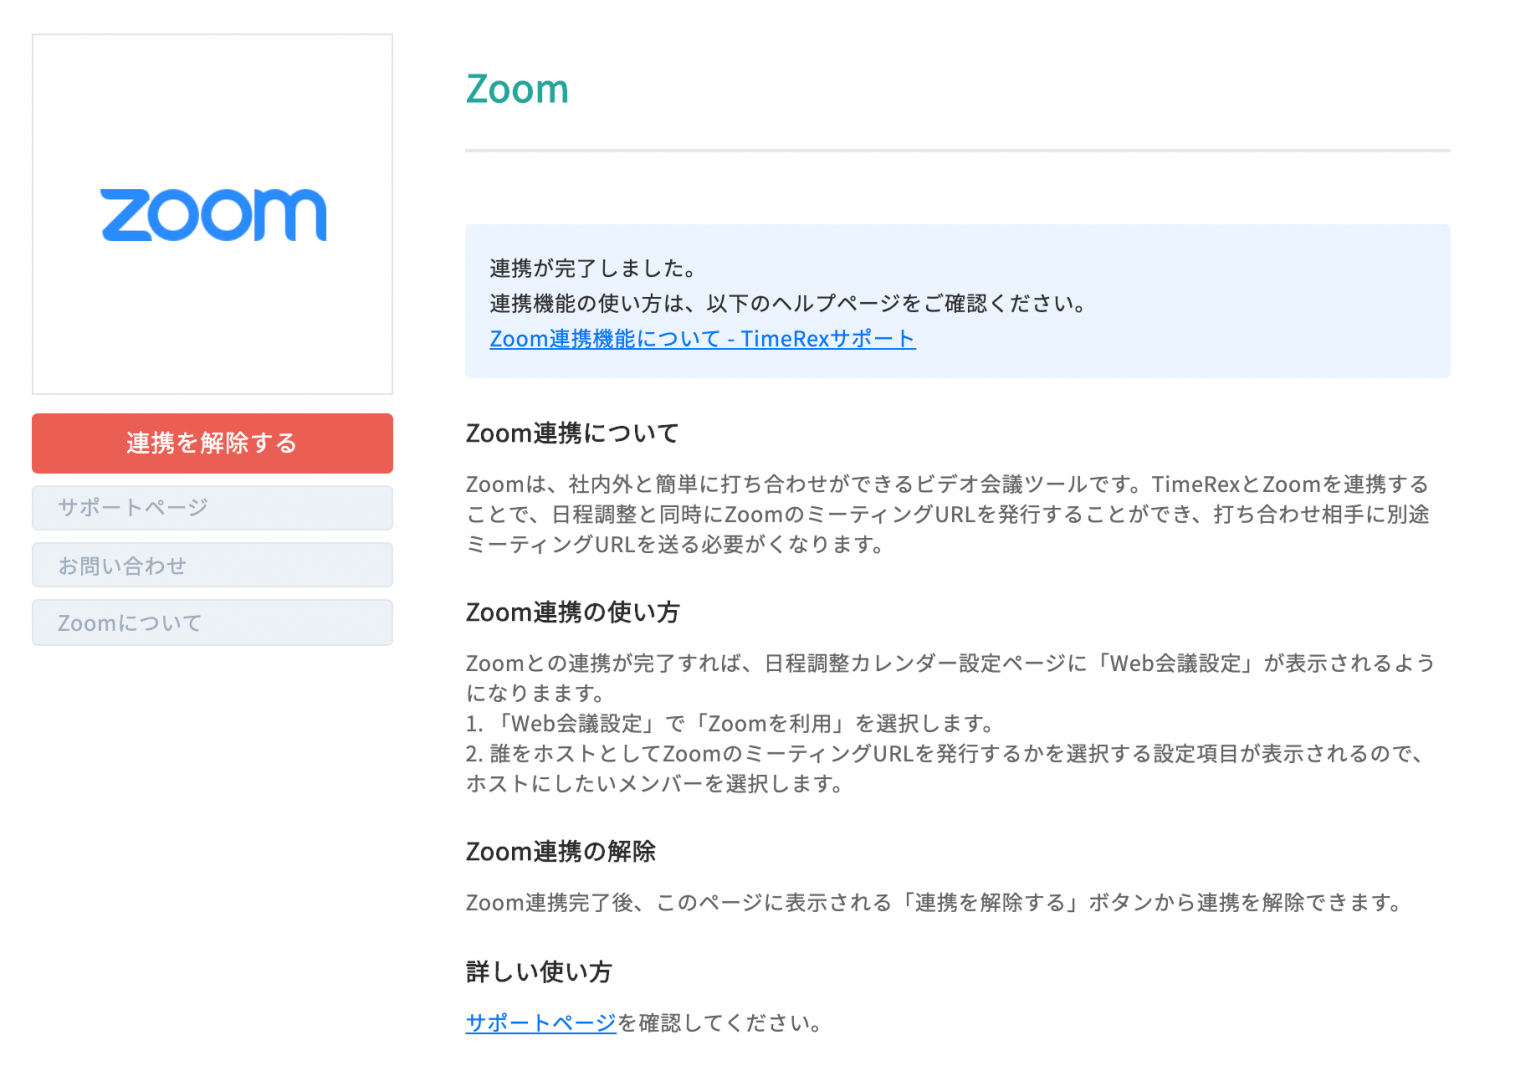Viewport: 1536px width, 1071px height.
Task: Select the Zoom brand mark in the sidebar
Action: (x=212, y=214)
